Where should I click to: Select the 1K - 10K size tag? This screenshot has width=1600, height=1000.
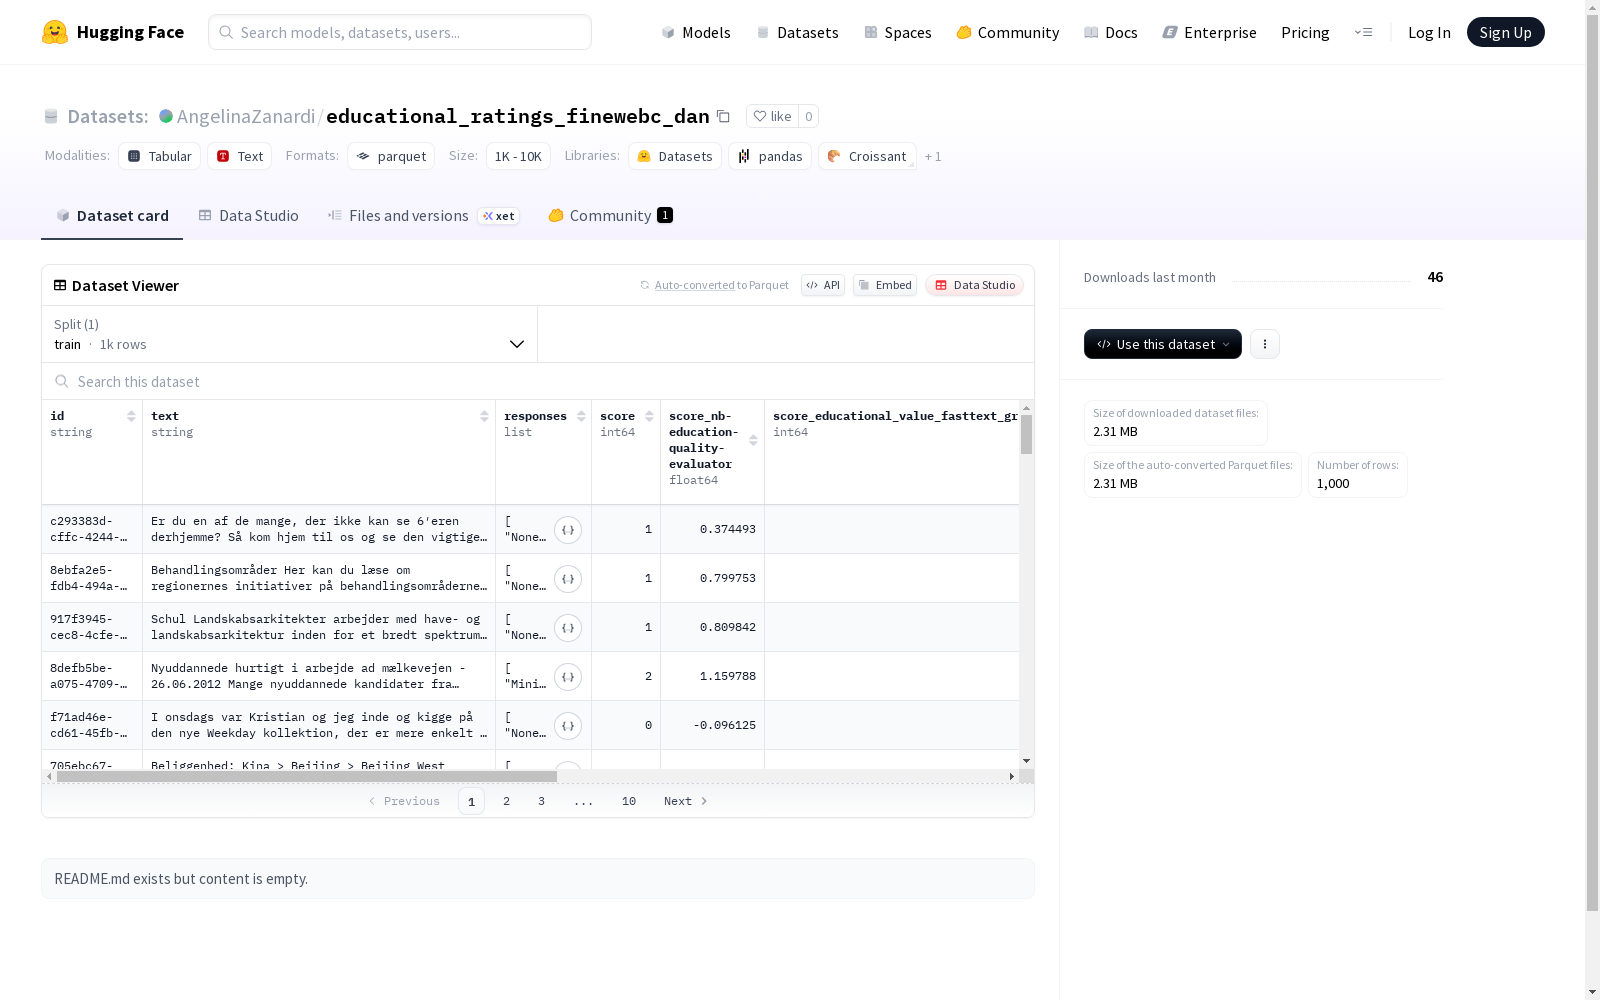518,156
